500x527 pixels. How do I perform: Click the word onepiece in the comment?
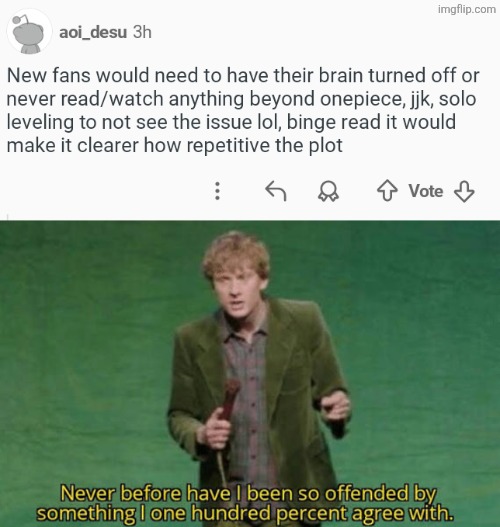(362, 99)
